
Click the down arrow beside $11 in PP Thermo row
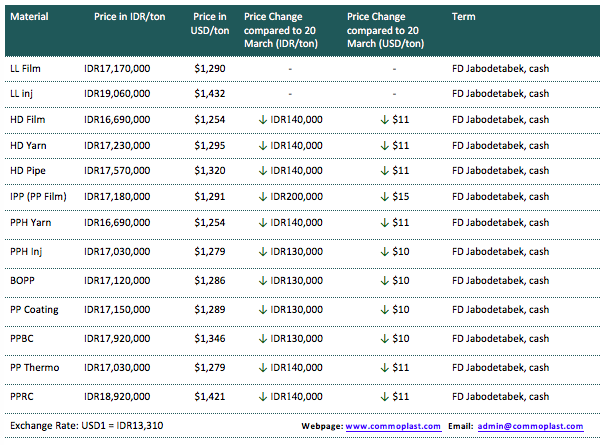[x=384, y=370]
